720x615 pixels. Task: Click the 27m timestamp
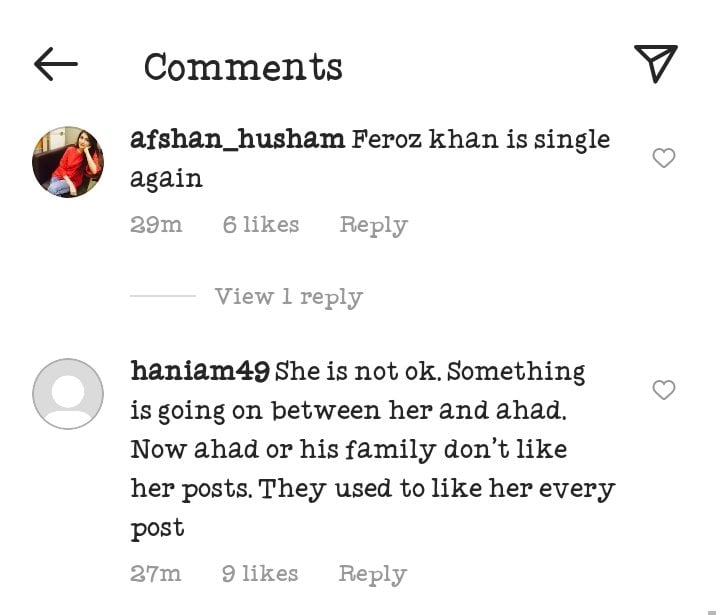pyautogui.click(x=156, y=574)
